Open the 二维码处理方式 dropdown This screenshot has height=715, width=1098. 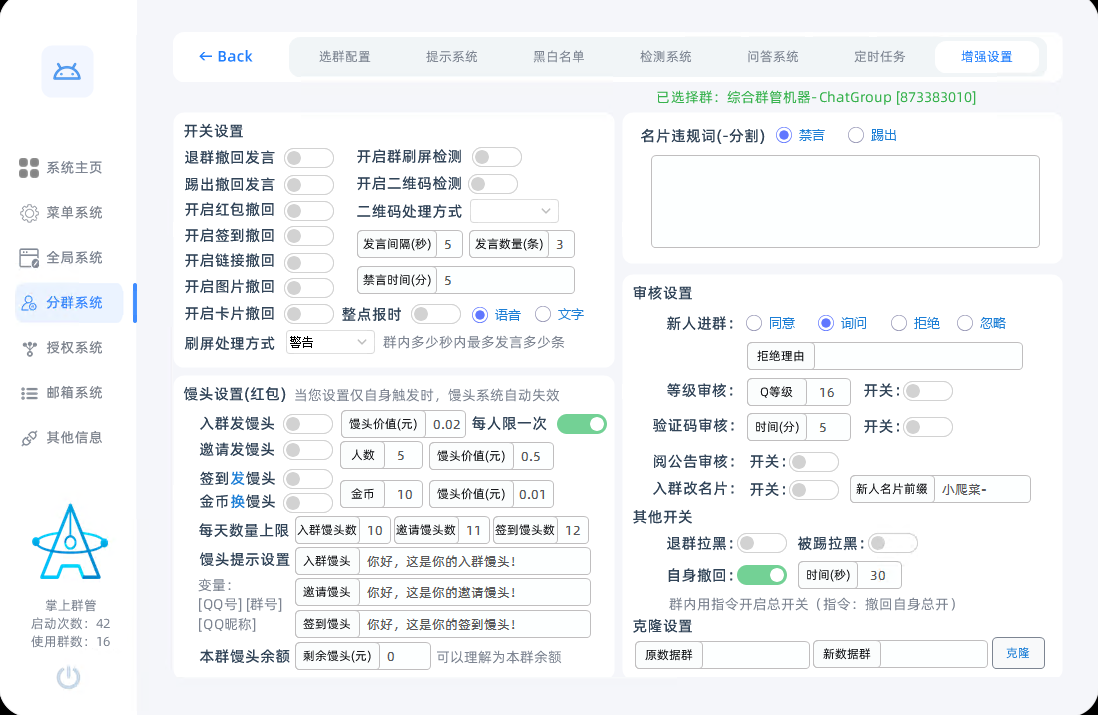click(x=514, y=211)
